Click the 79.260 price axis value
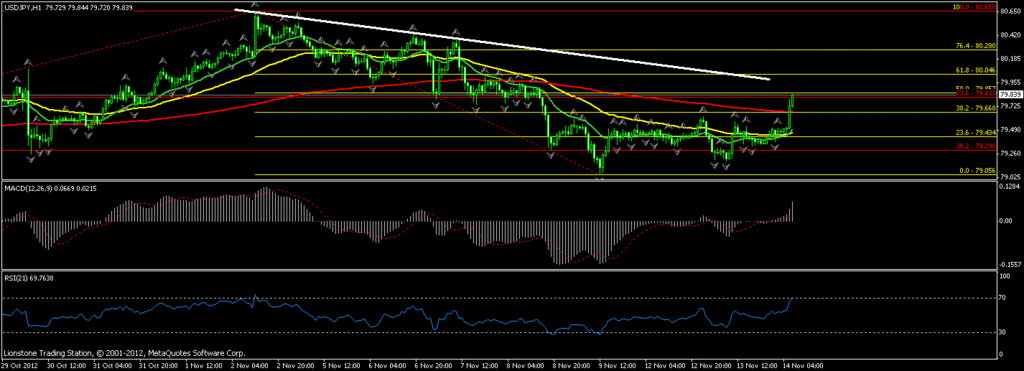 click(x=1010, y=153)
